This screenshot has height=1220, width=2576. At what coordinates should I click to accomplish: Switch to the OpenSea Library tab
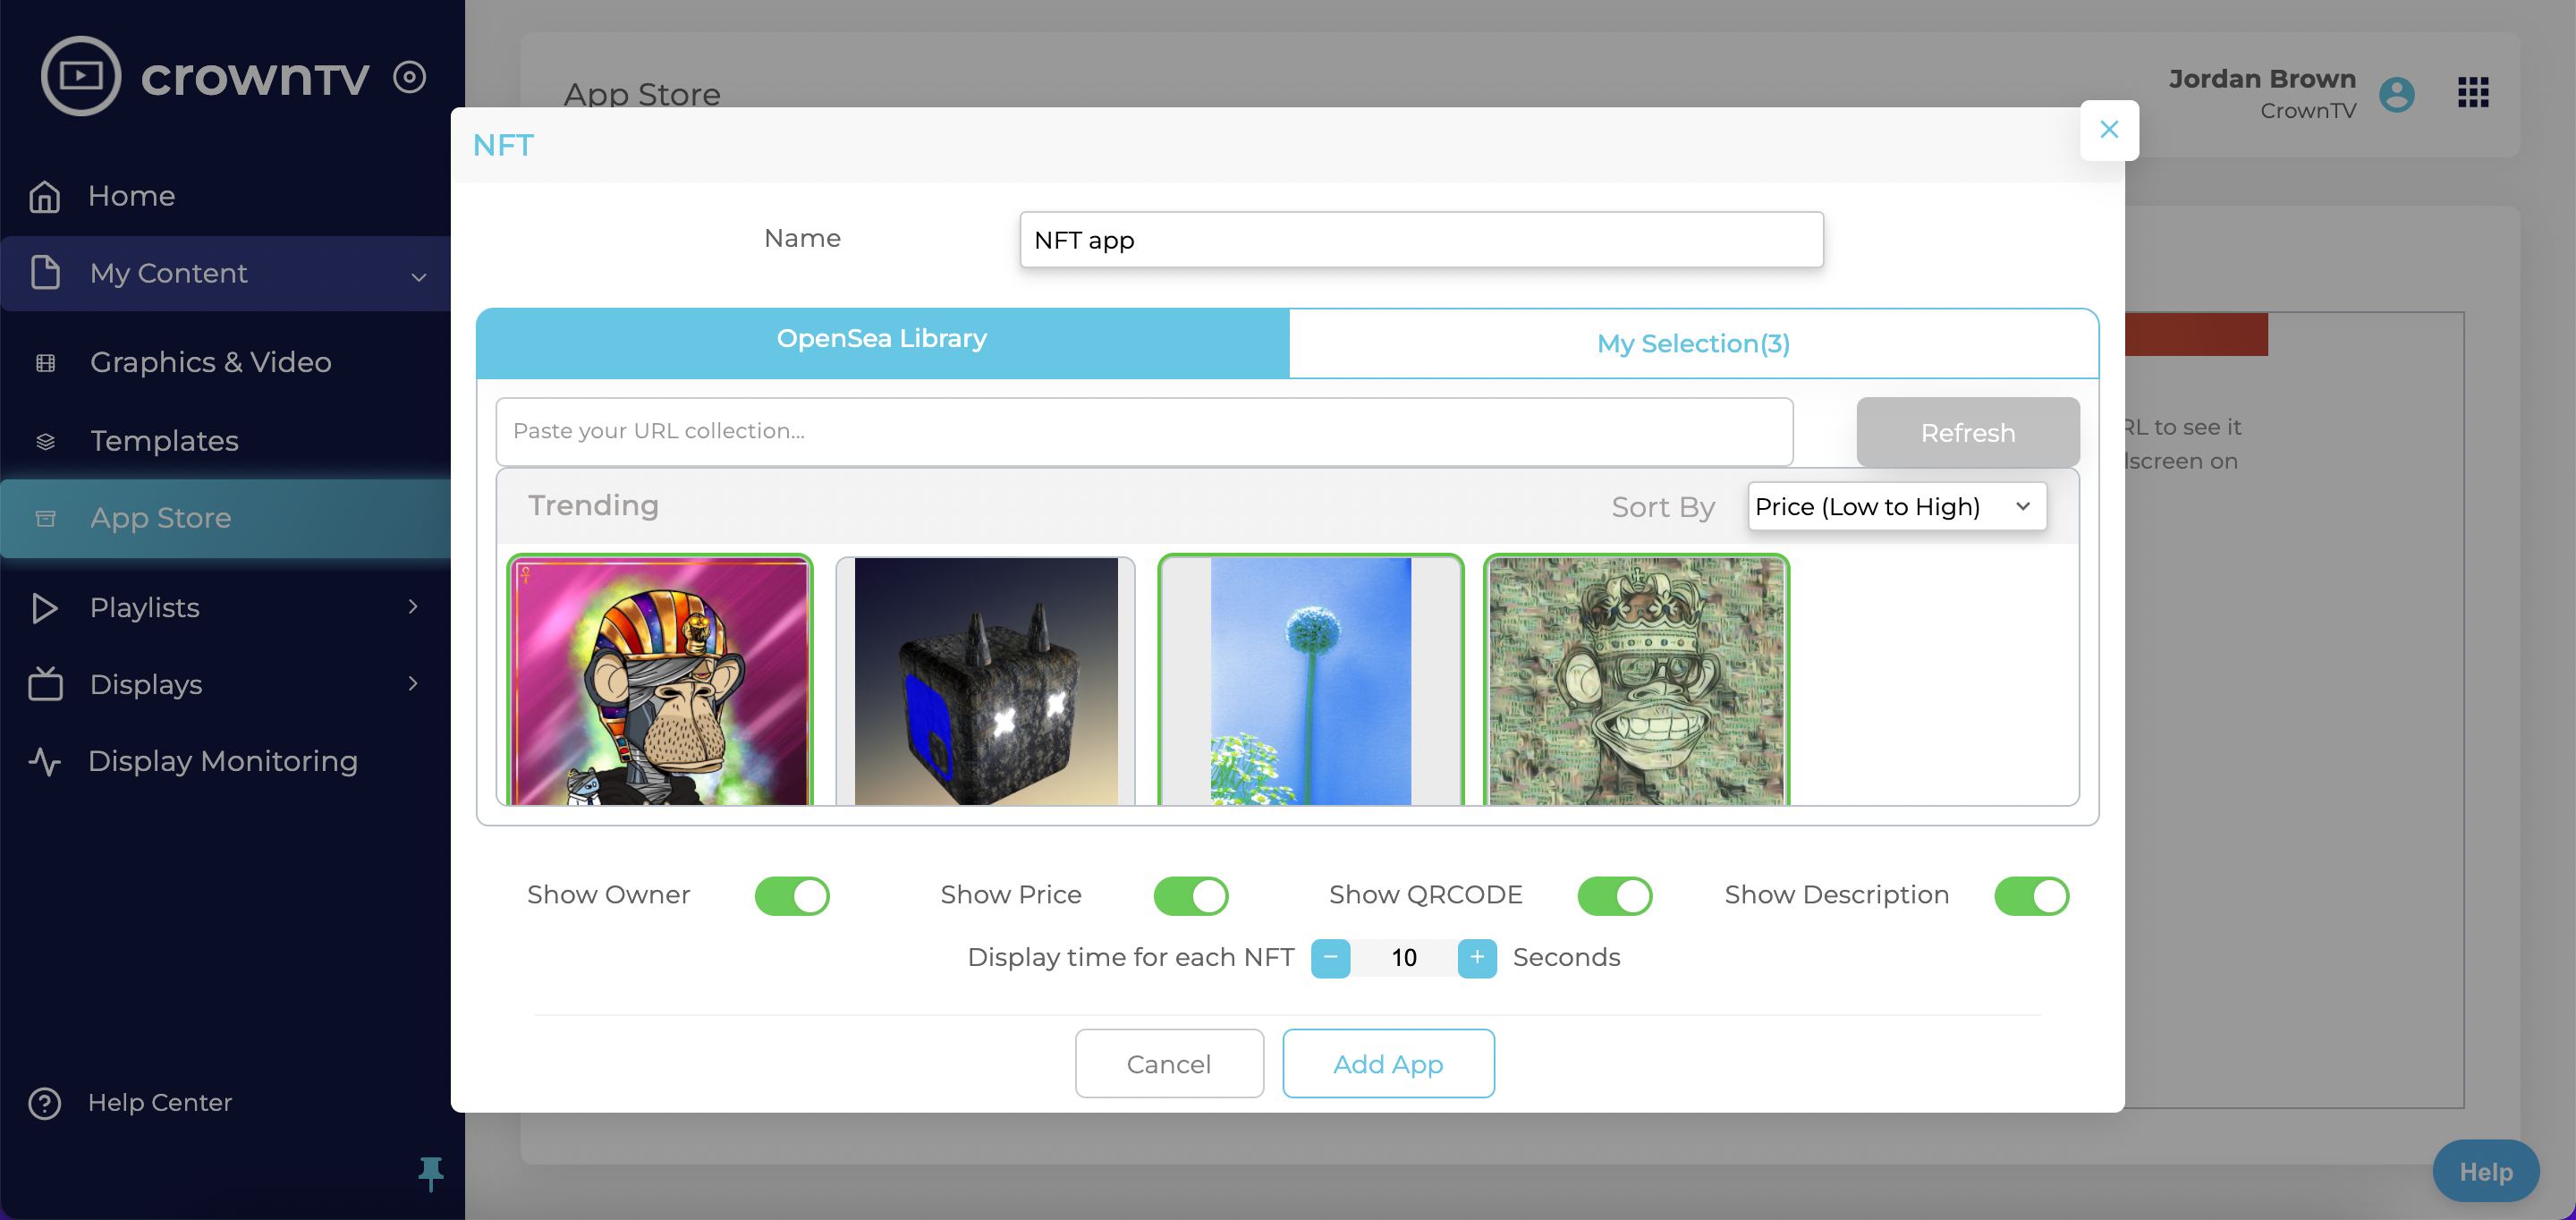882,341
